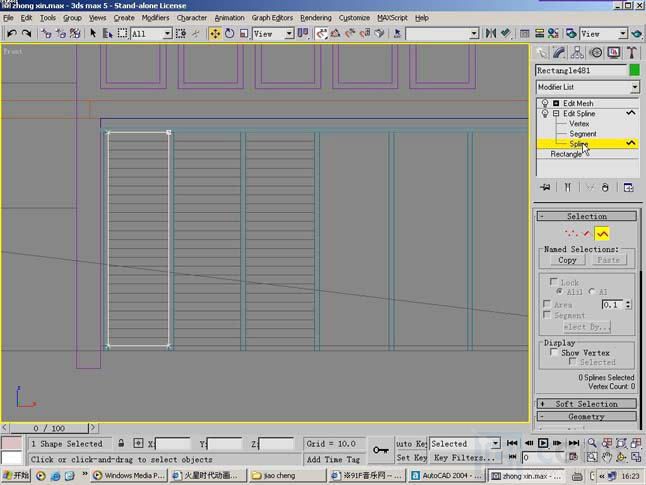The height and width of the screenshot is (485, 646).
Task: Click the Set Key button
Action: tap(411, 457)
